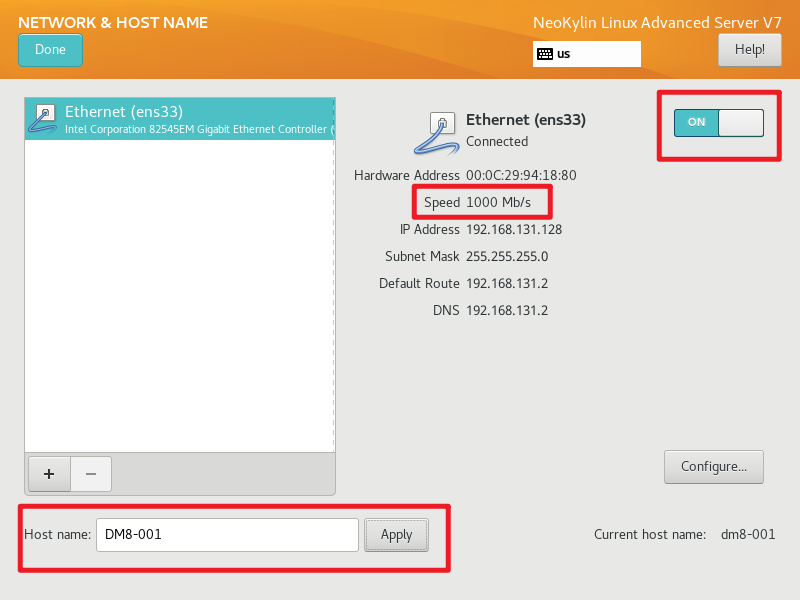
Task: Click the Done button
Action: [x=50, y=50]
